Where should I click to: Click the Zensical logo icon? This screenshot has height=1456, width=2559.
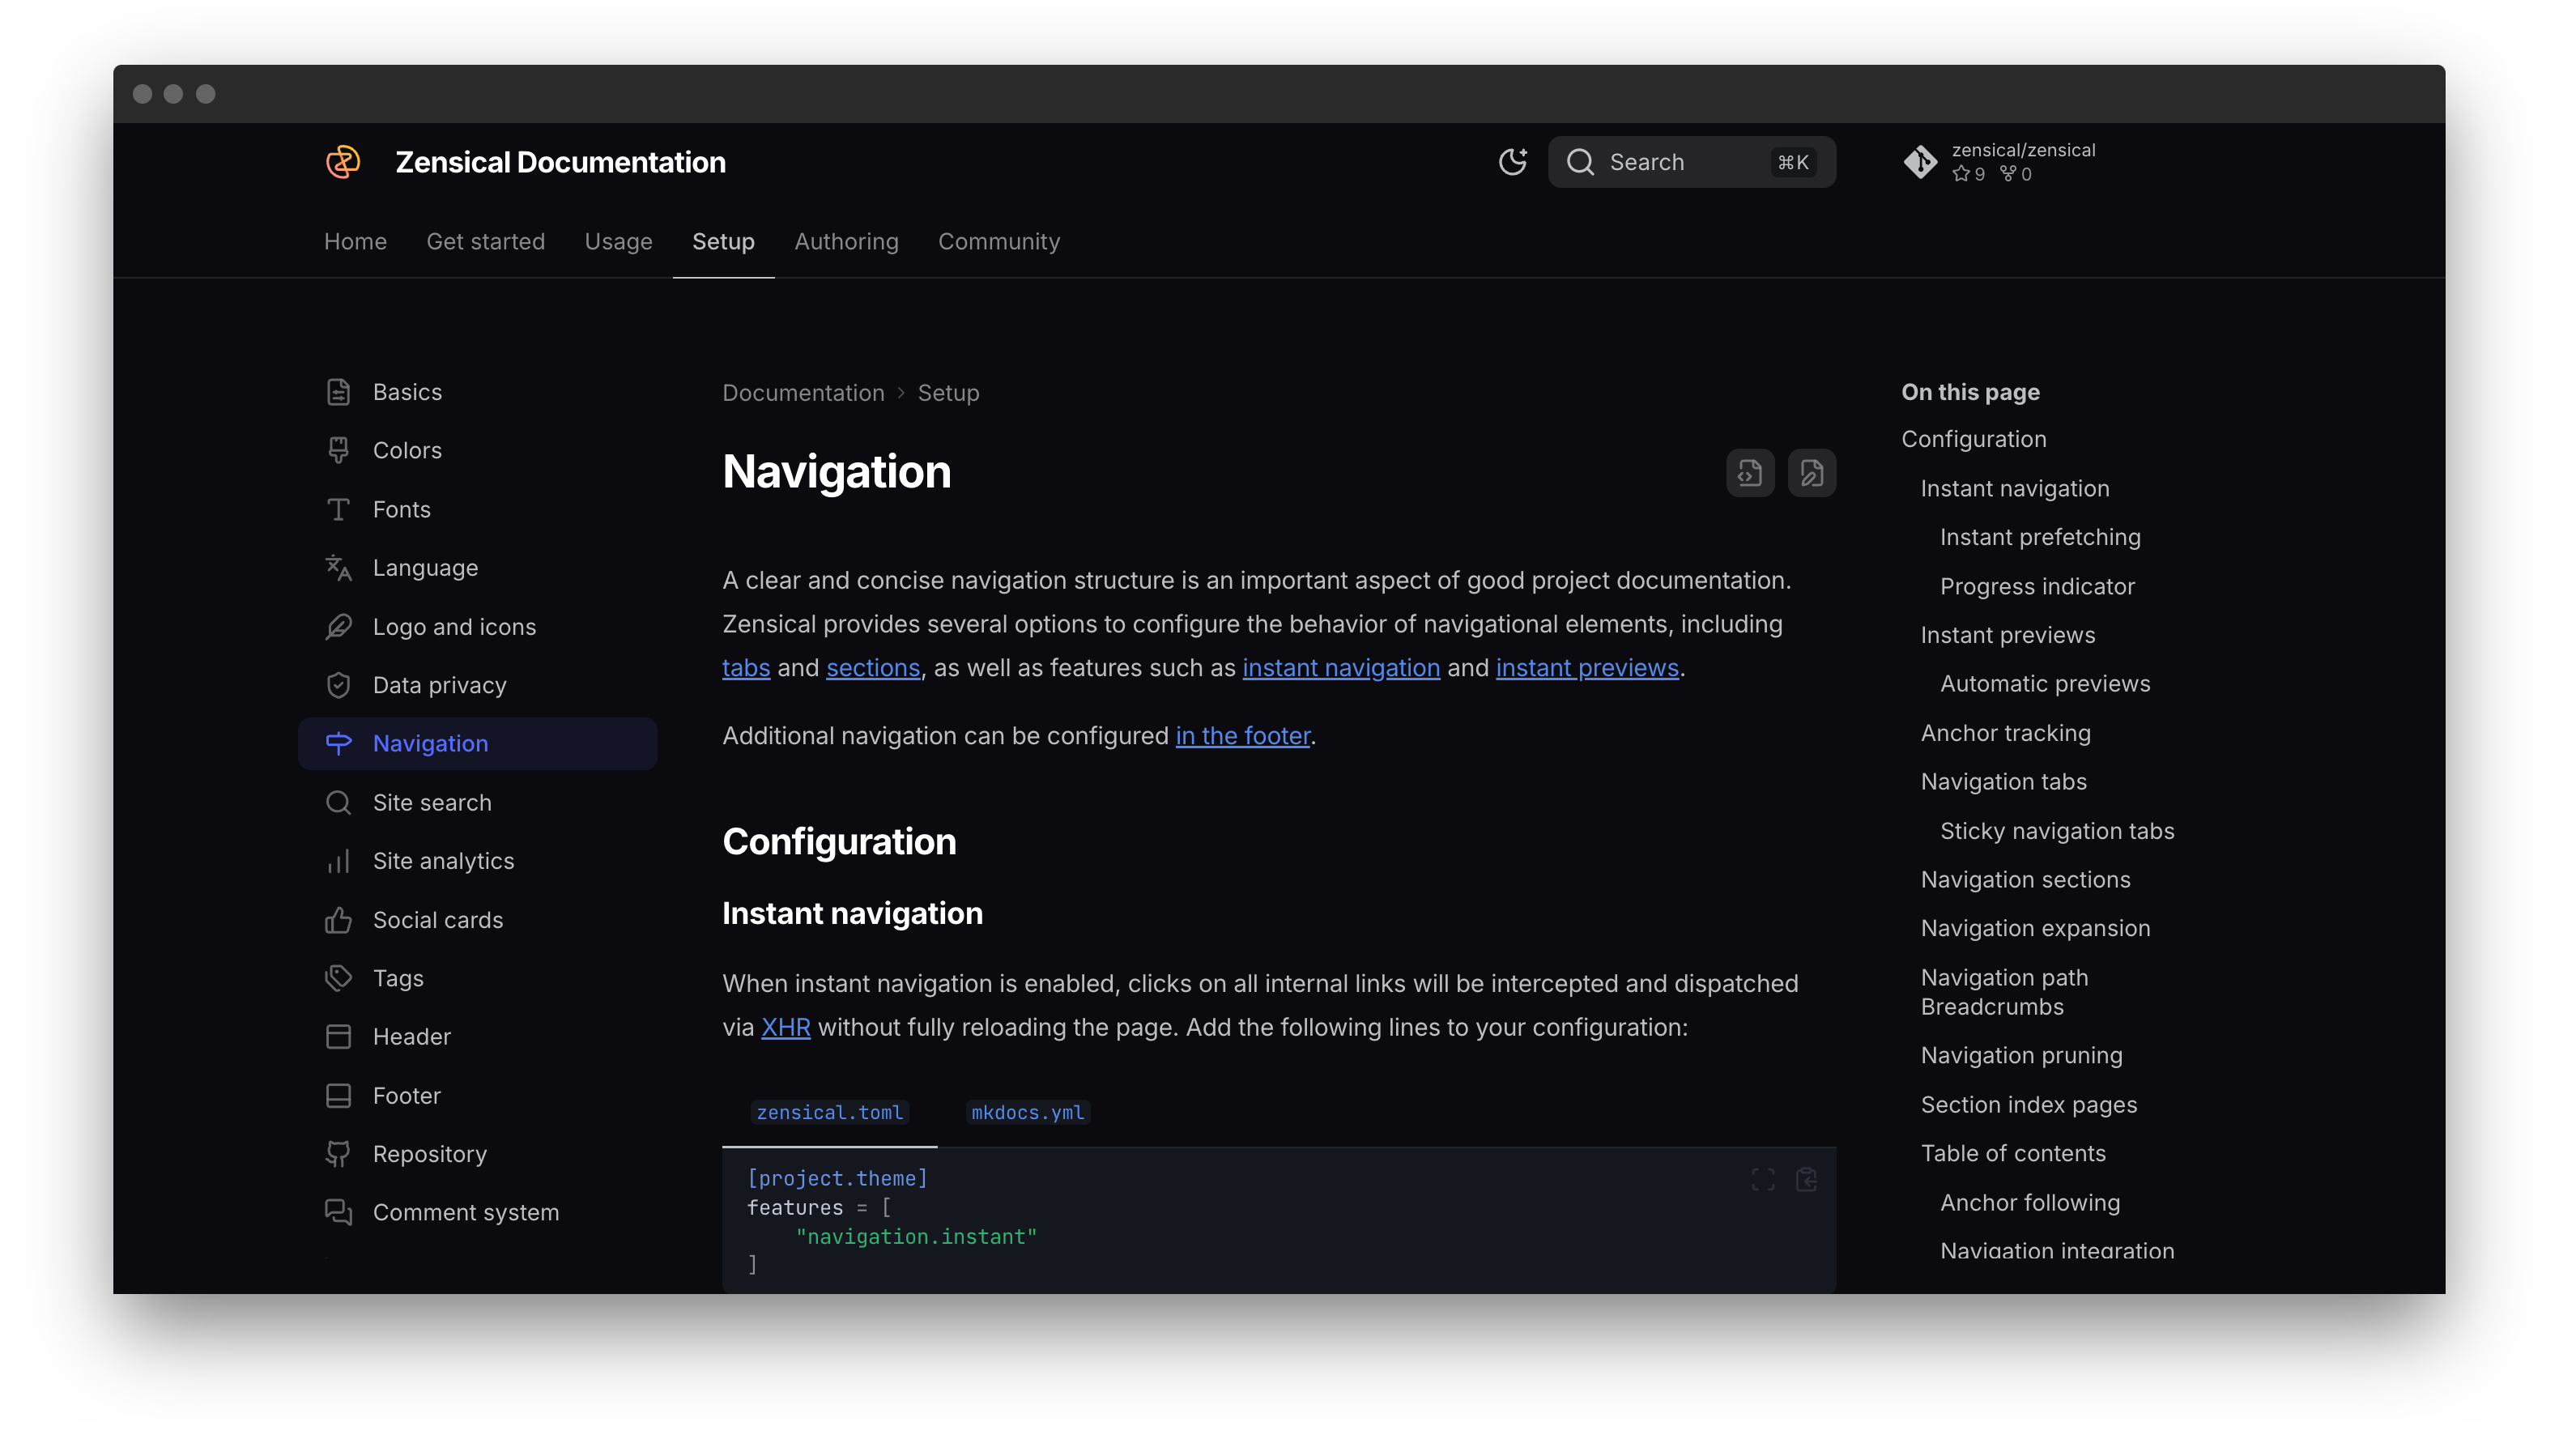coord(343,162)
